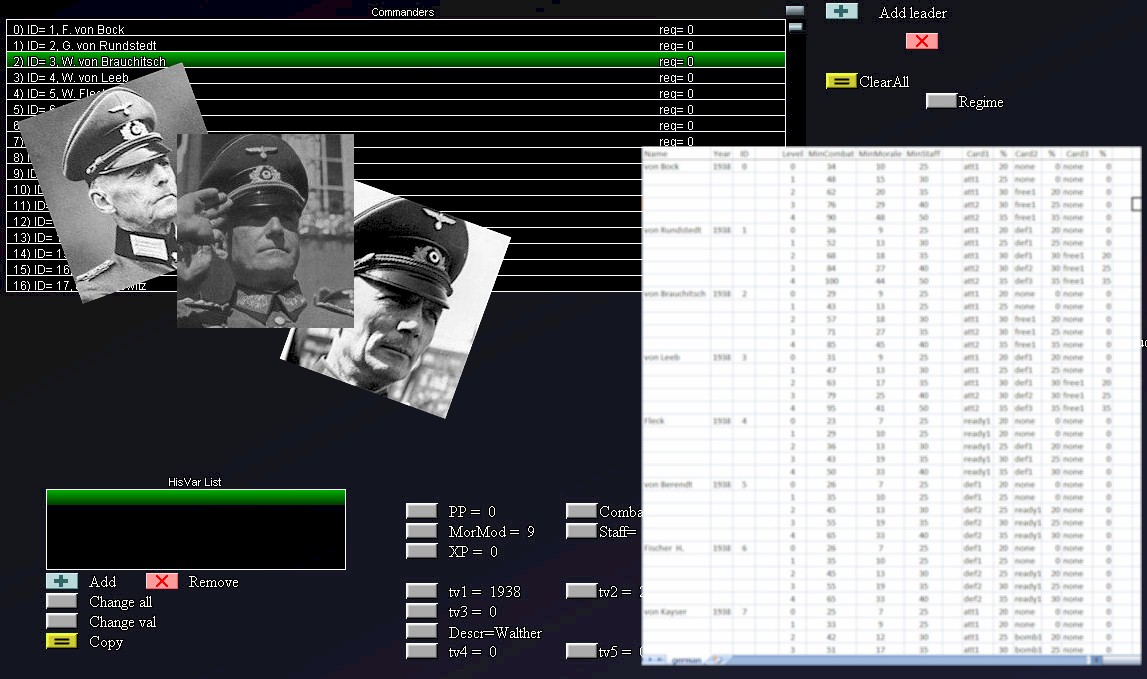Click the Change all button

[62, 601]
